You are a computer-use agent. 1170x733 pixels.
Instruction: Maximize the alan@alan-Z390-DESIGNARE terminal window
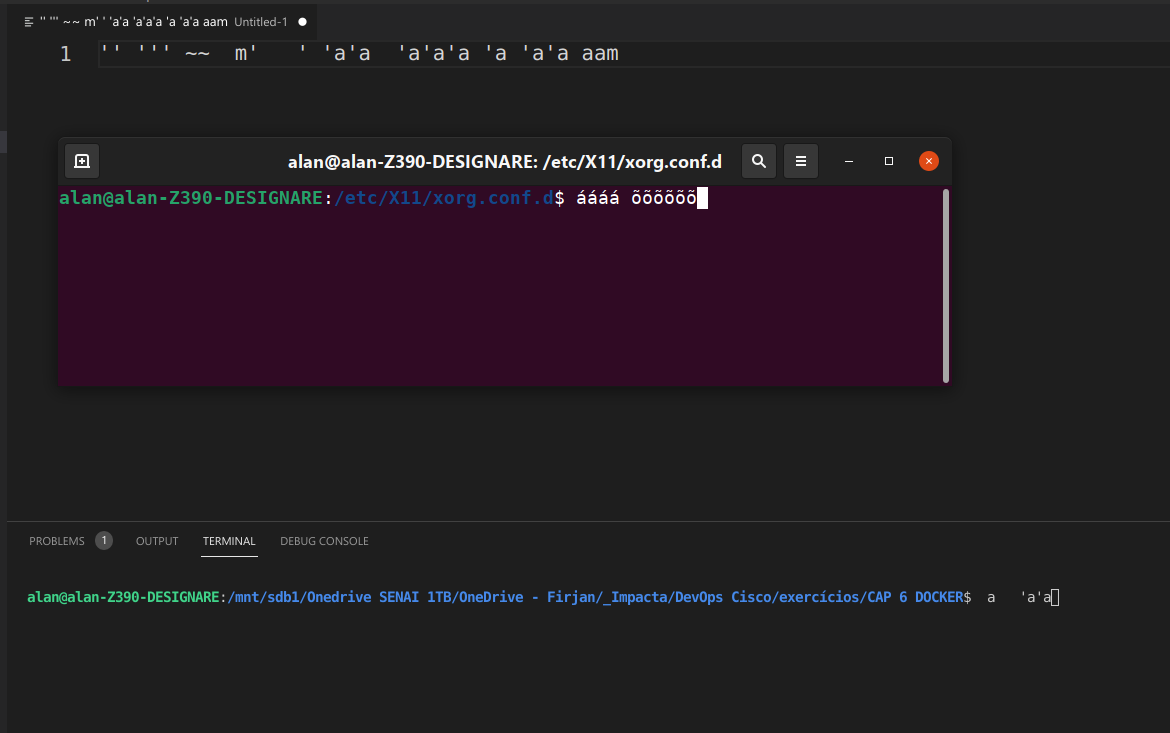click(889, 161)
